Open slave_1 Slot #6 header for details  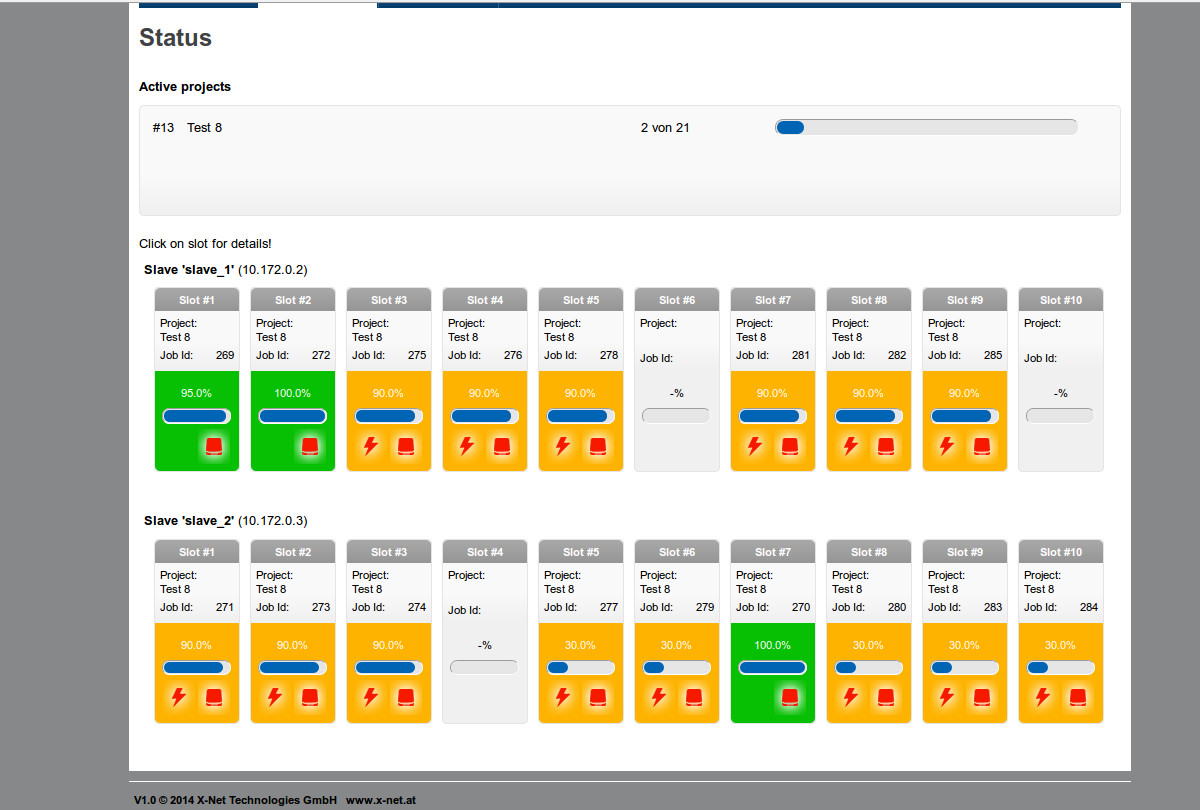pyautogui.click(x=677, y=300)
